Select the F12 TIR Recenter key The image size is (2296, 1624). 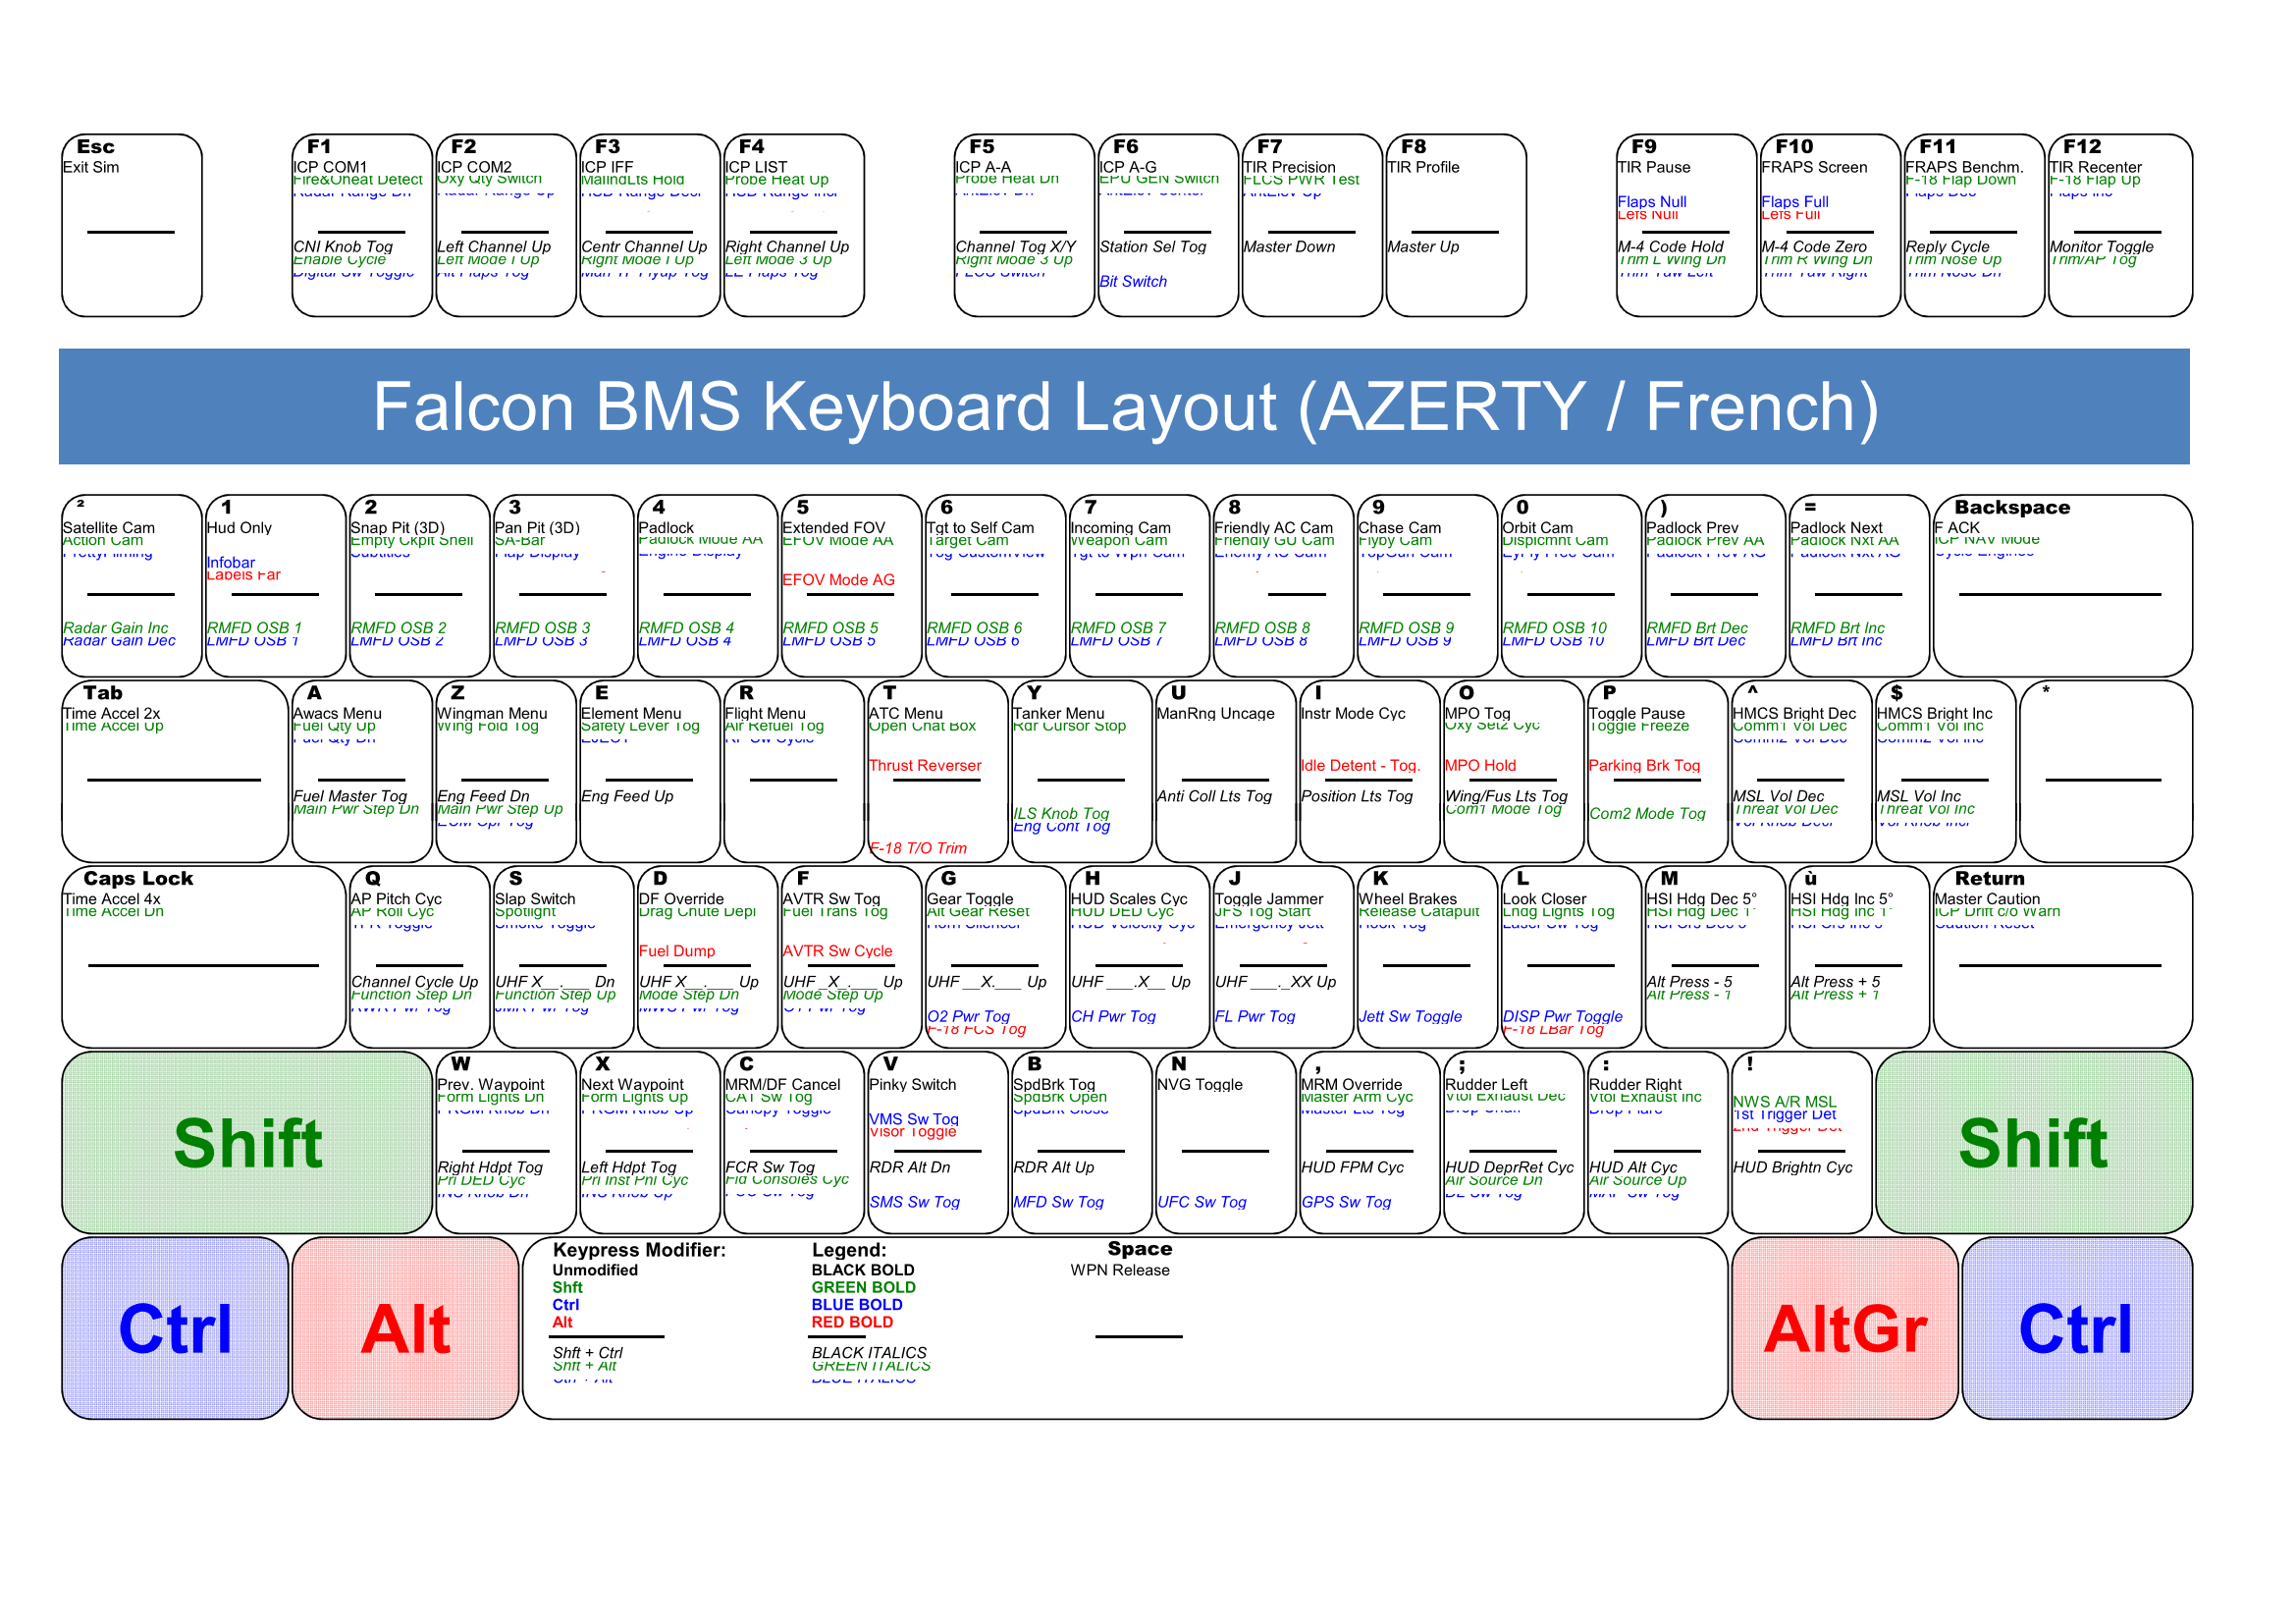click(2119, 226)
